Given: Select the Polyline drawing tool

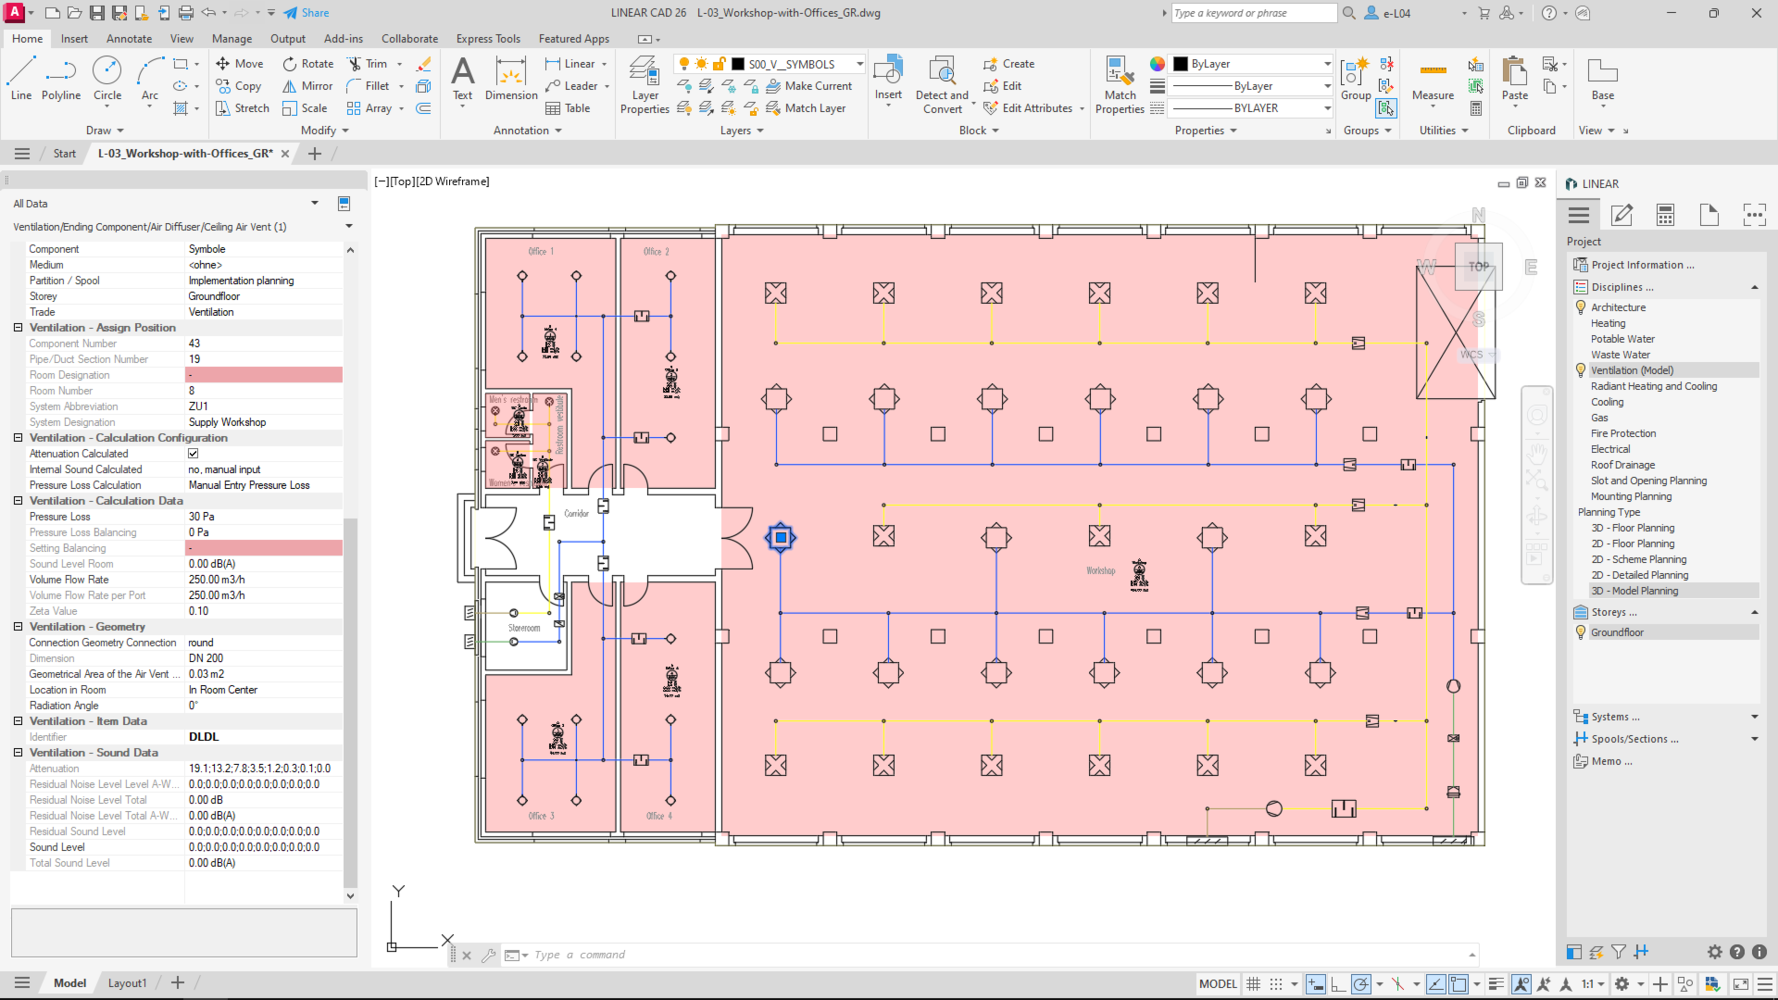Looking at the screenshot, I should click(61, 78).
